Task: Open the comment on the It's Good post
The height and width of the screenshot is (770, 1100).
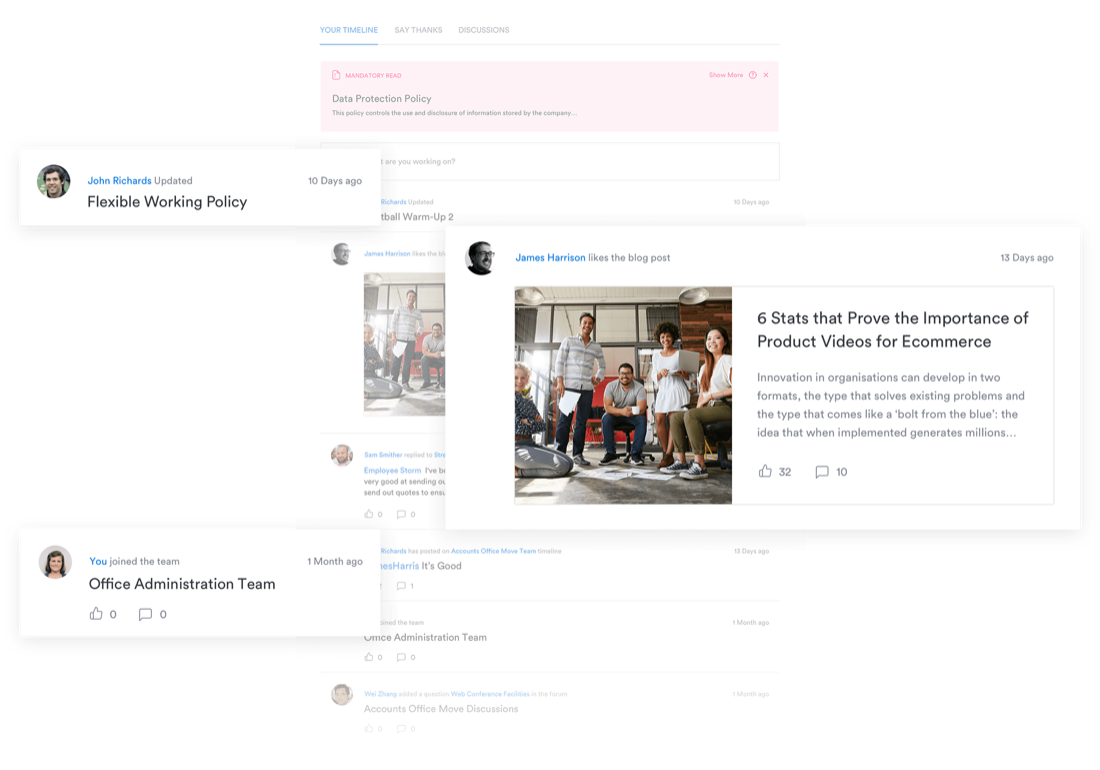Action: coord(401,586)
